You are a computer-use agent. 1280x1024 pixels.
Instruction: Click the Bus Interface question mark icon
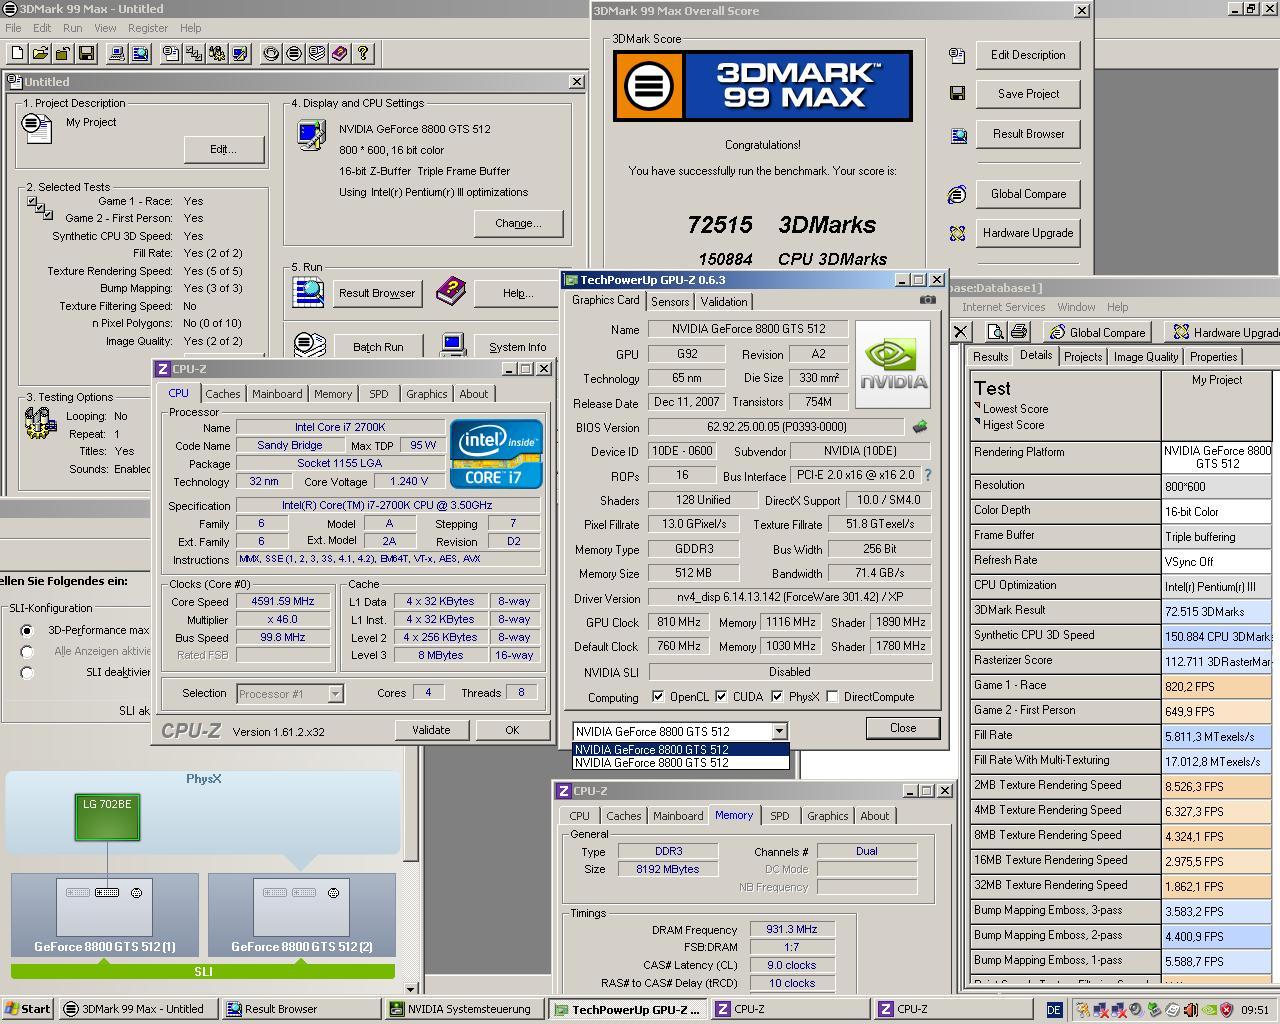coord(927,475)
